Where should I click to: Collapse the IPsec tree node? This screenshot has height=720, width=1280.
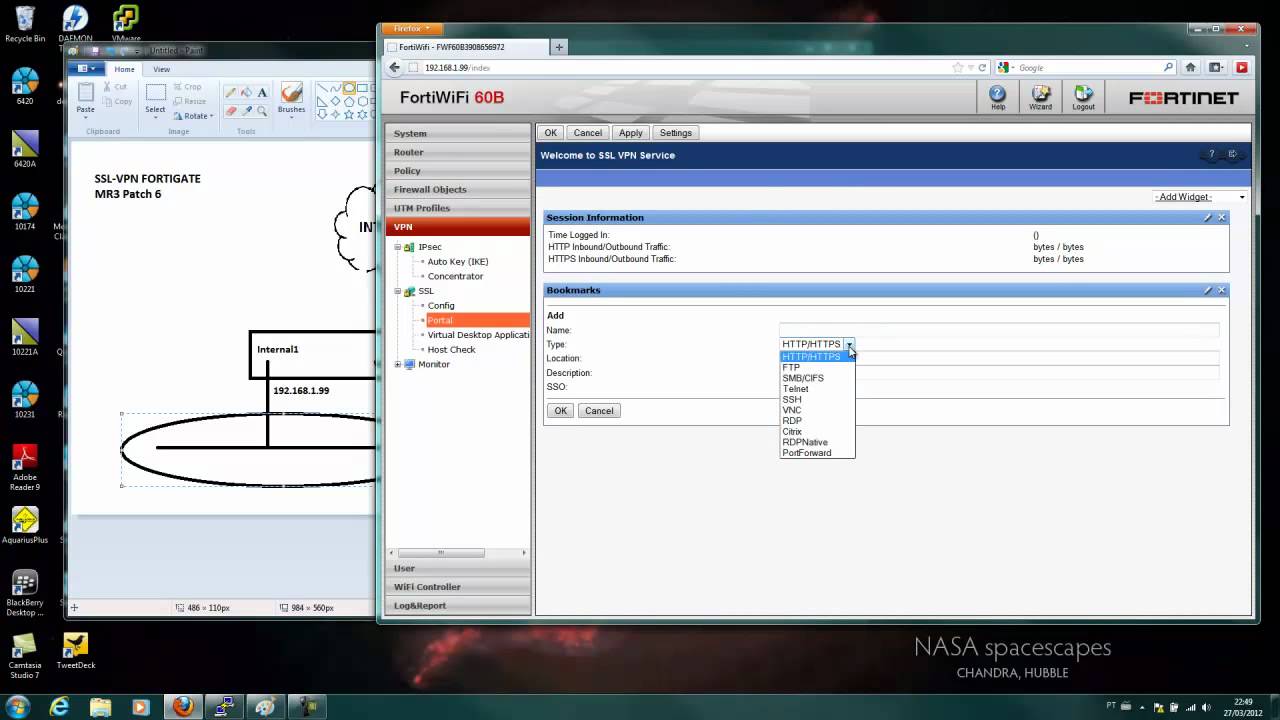(x=398, y=247)
